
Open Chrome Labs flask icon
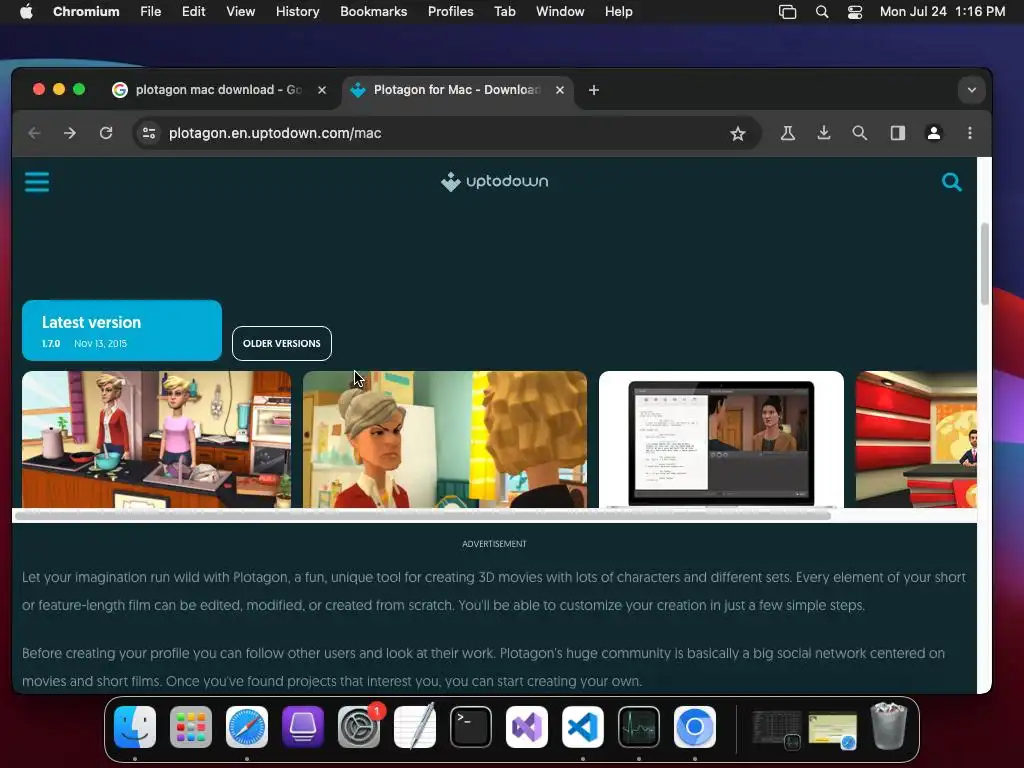click(x=788, y=133)
